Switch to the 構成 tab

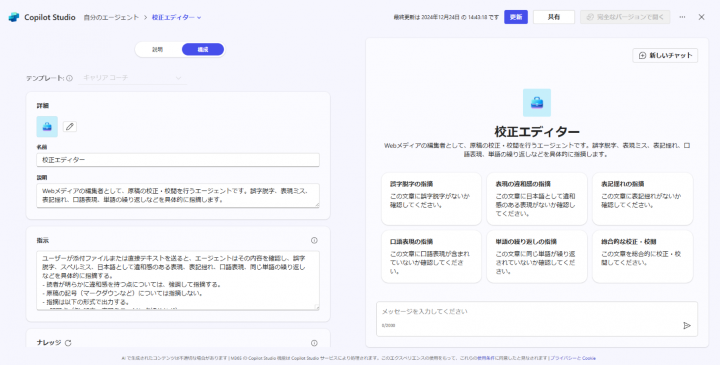tap(203, 50)
